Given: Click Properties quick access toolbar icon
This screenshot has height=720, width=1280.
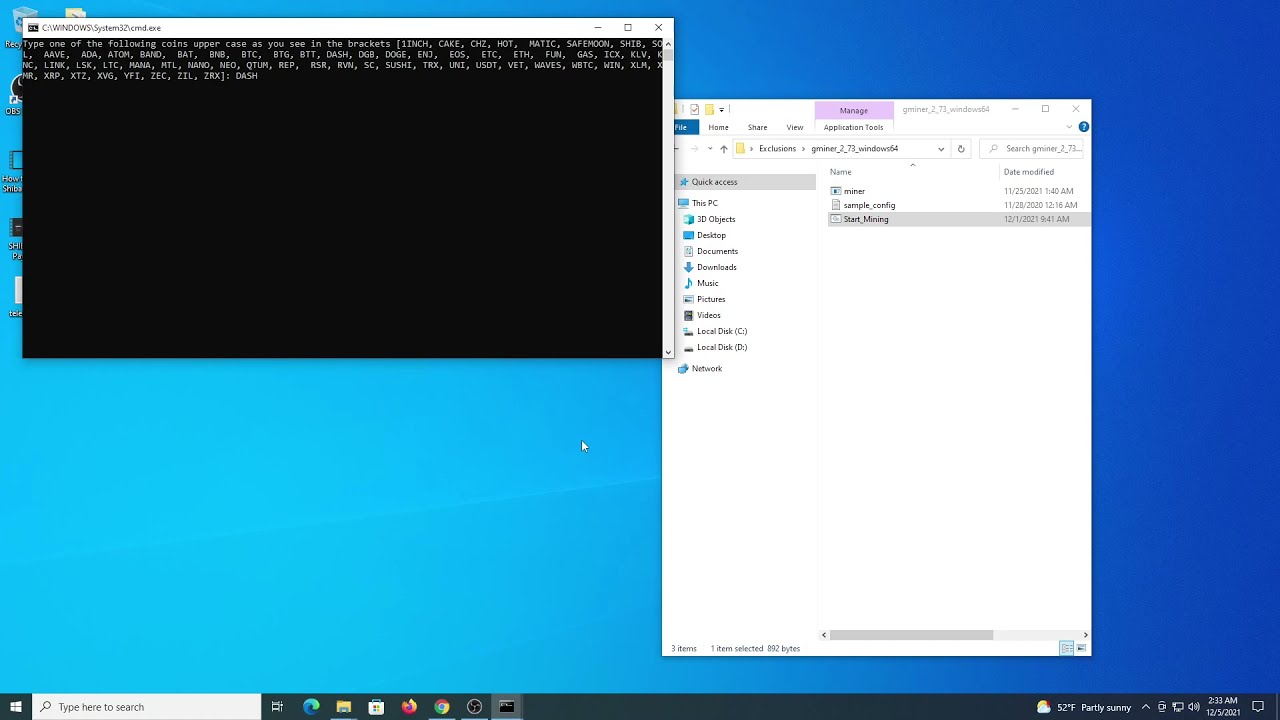Looking at the screenshot, I should click(695, 109).
